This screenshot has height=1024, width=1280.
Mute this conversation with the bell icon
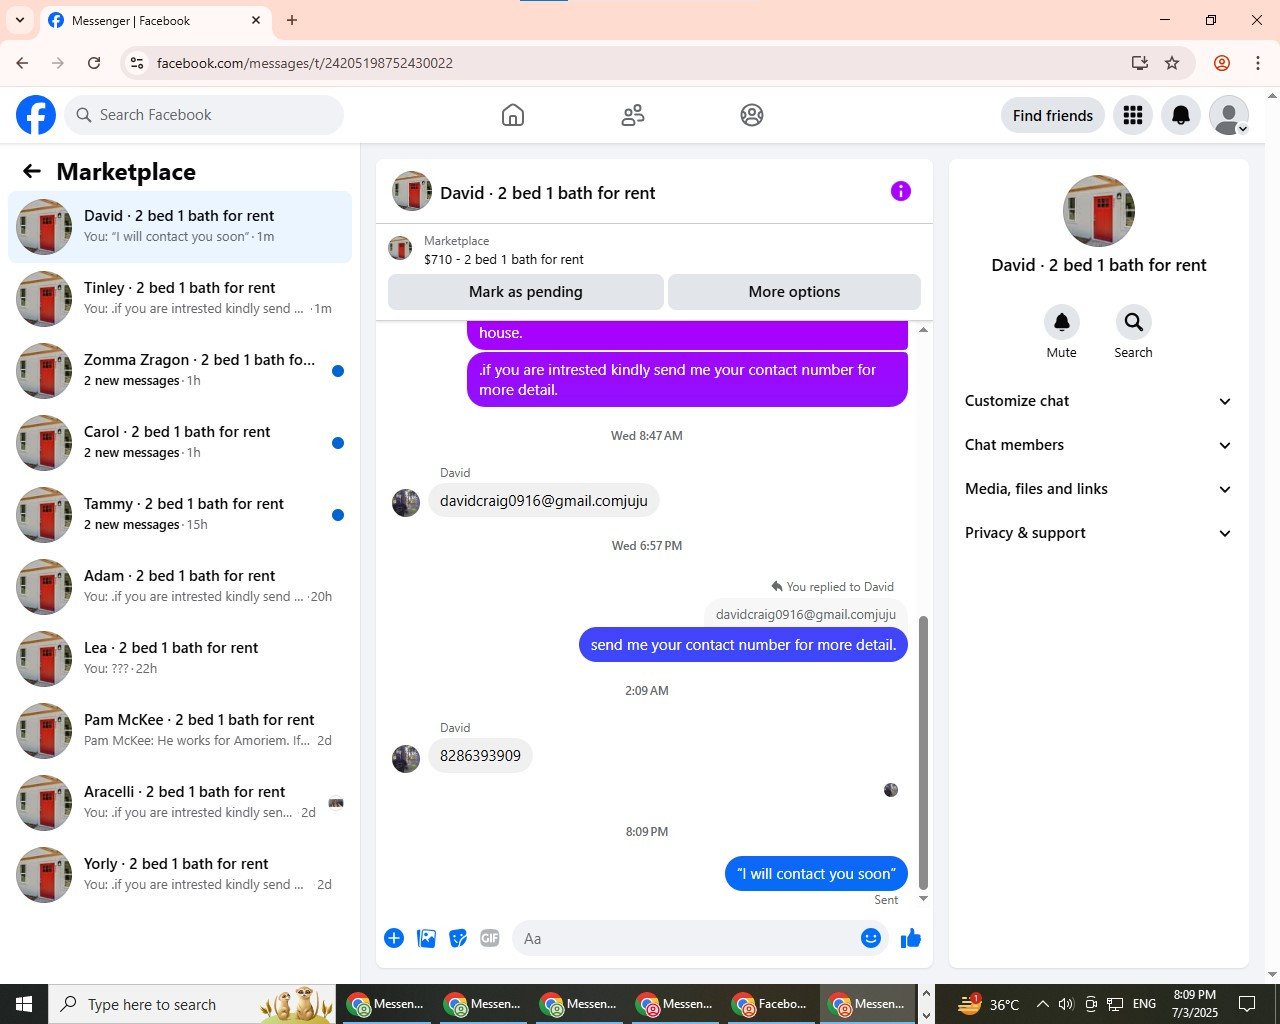click(1062, 322)
